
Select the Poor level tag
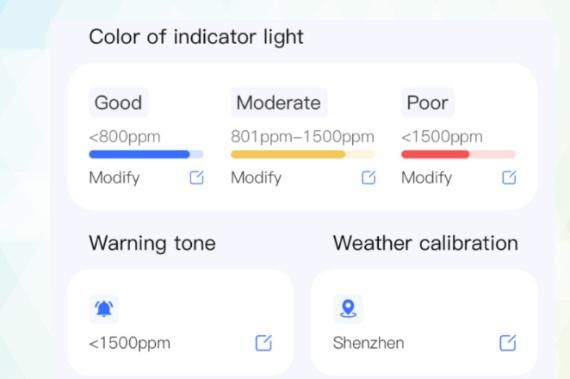click(428, 102)
